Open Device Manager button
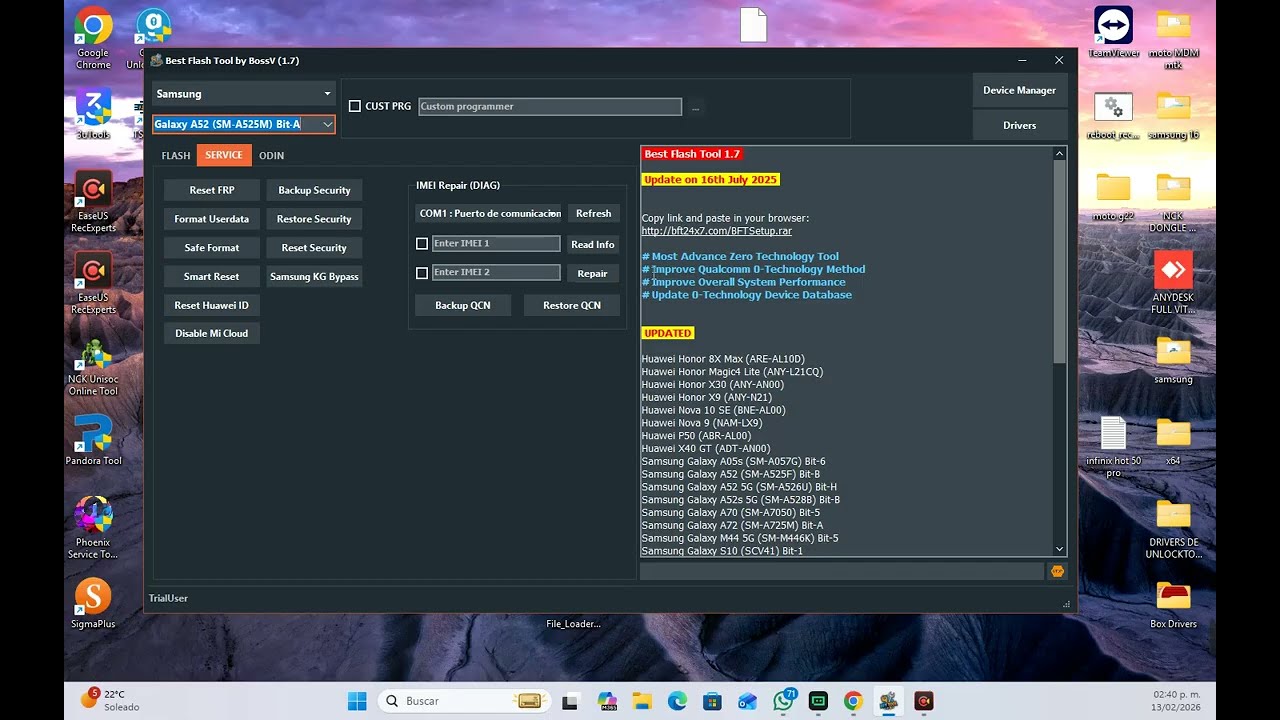The image size is (1280, 720). click(1019, 90)
